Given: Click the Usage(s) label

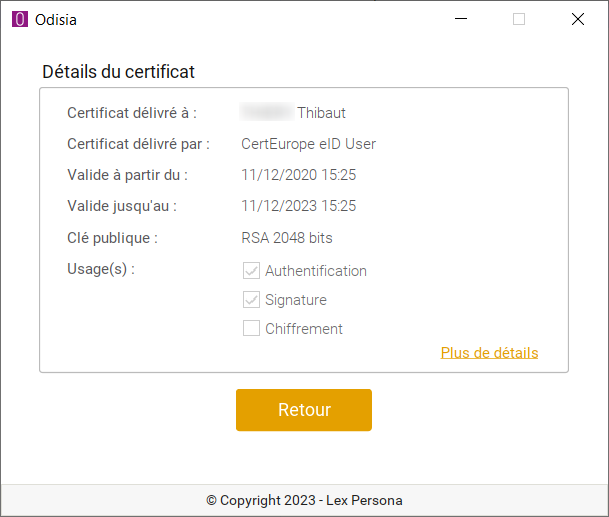Looking at the screenshot, I should coord(101,269).
